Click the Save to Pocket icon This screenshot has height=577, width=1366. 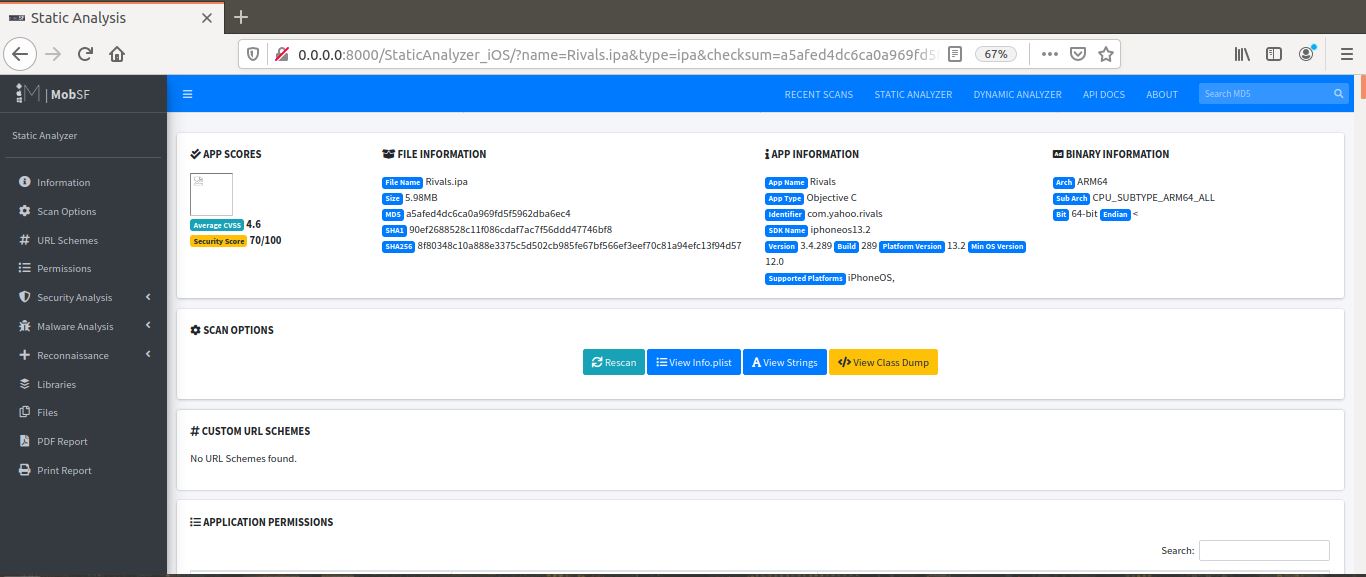(x=1078, y=54)
